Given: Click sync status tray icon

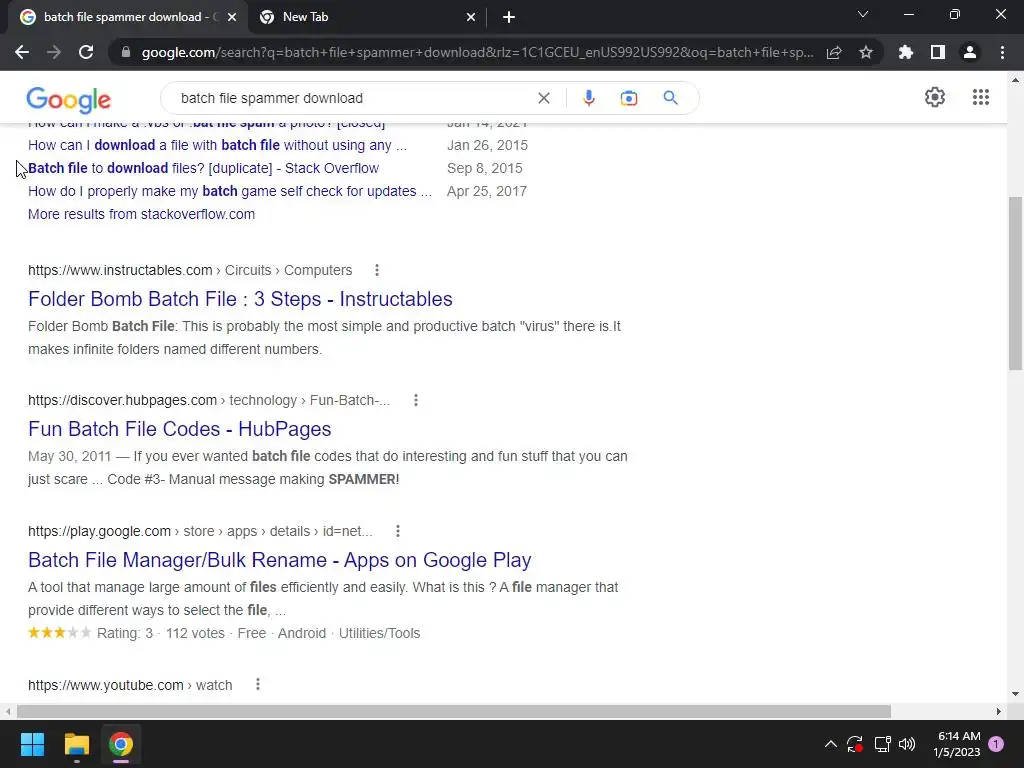Looking at the screenshot, I should pos(855,744).
